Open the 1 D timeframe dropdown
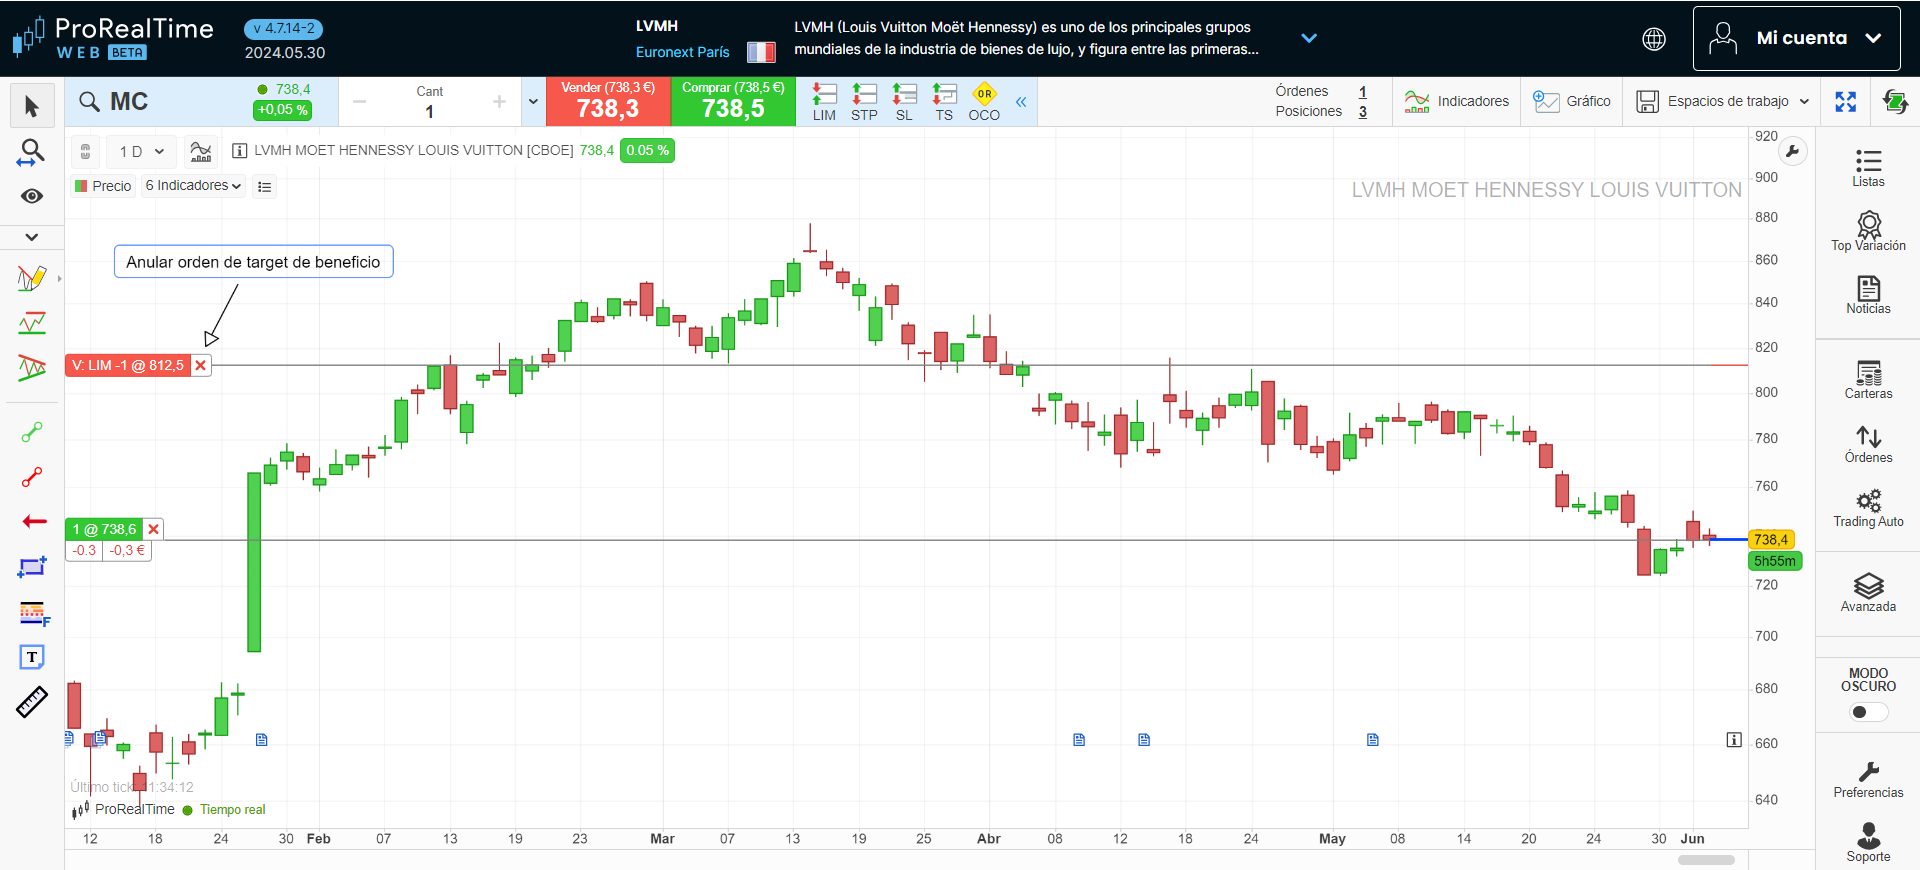Image resolution: width=1920 pixels, height=870 pixels. (x=141, y=151)
